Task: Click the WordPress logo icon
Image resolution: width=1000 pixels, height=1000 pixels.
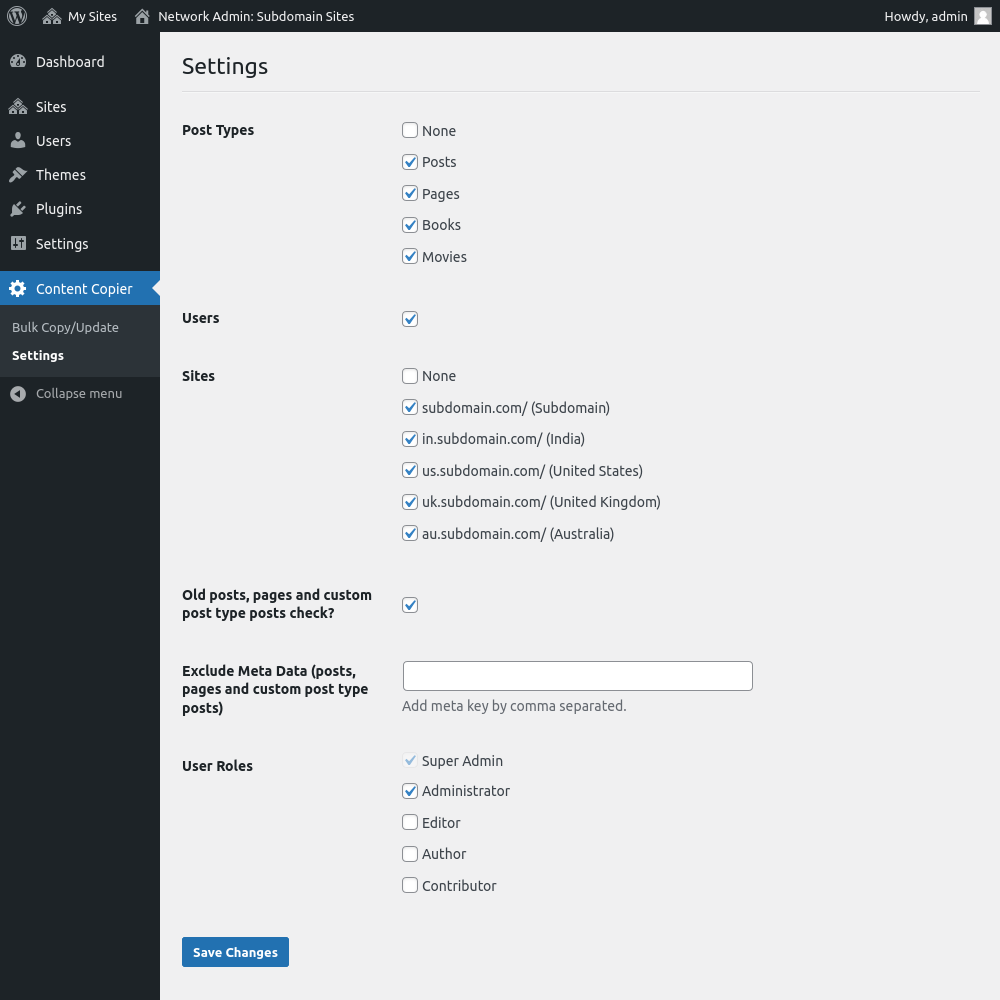Action: tap(17, 16)
